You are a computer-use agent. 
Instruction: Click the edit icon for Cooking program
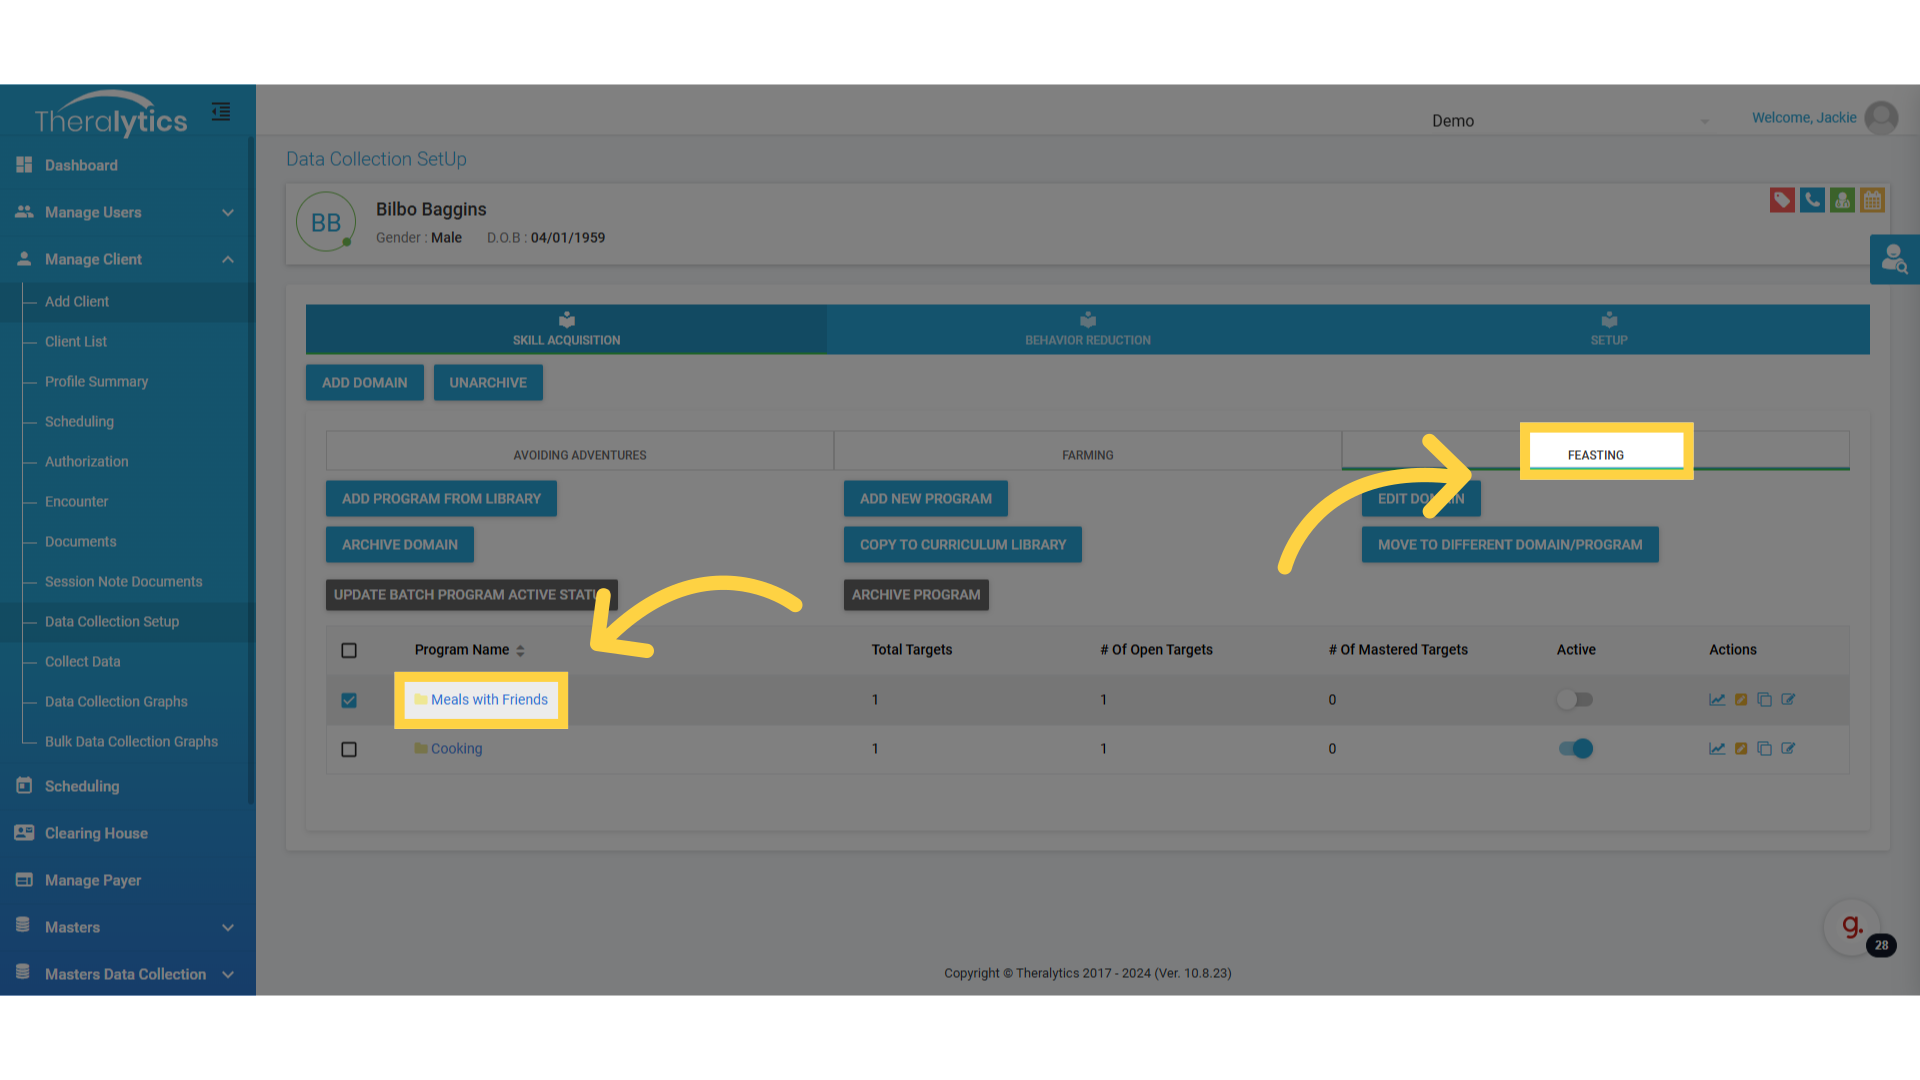click(1788, 749)
